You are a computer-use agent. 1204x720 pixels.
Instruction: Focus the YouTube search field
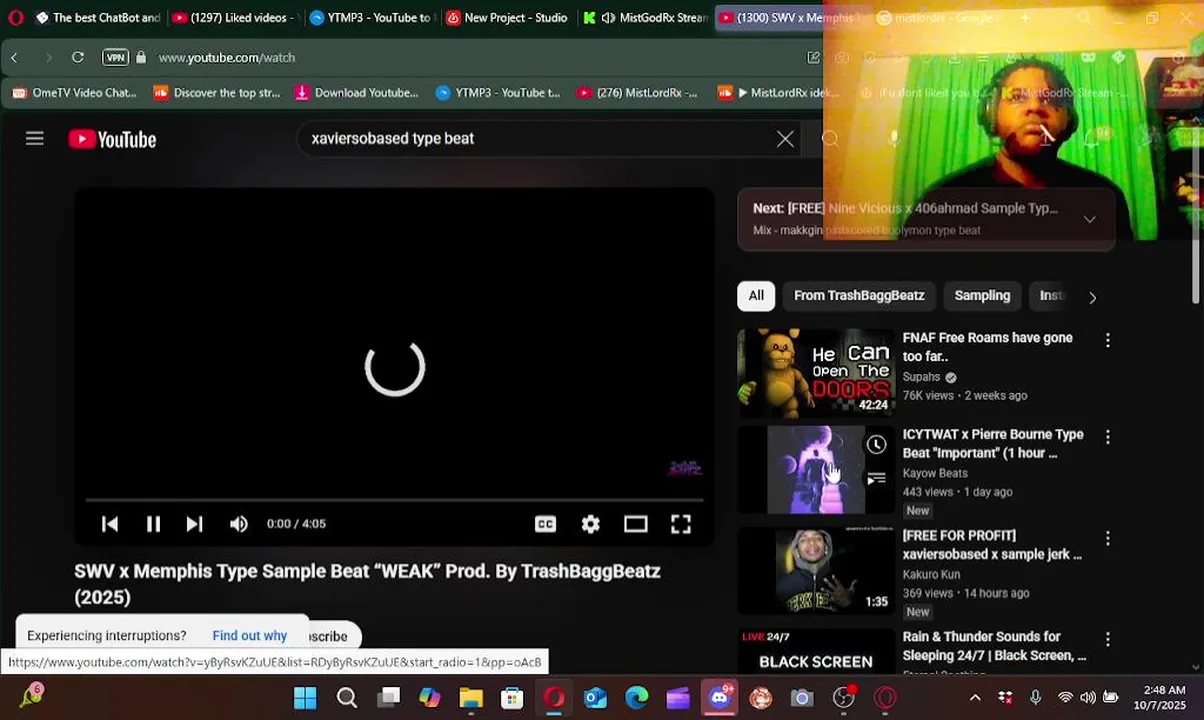pos(540,139)
